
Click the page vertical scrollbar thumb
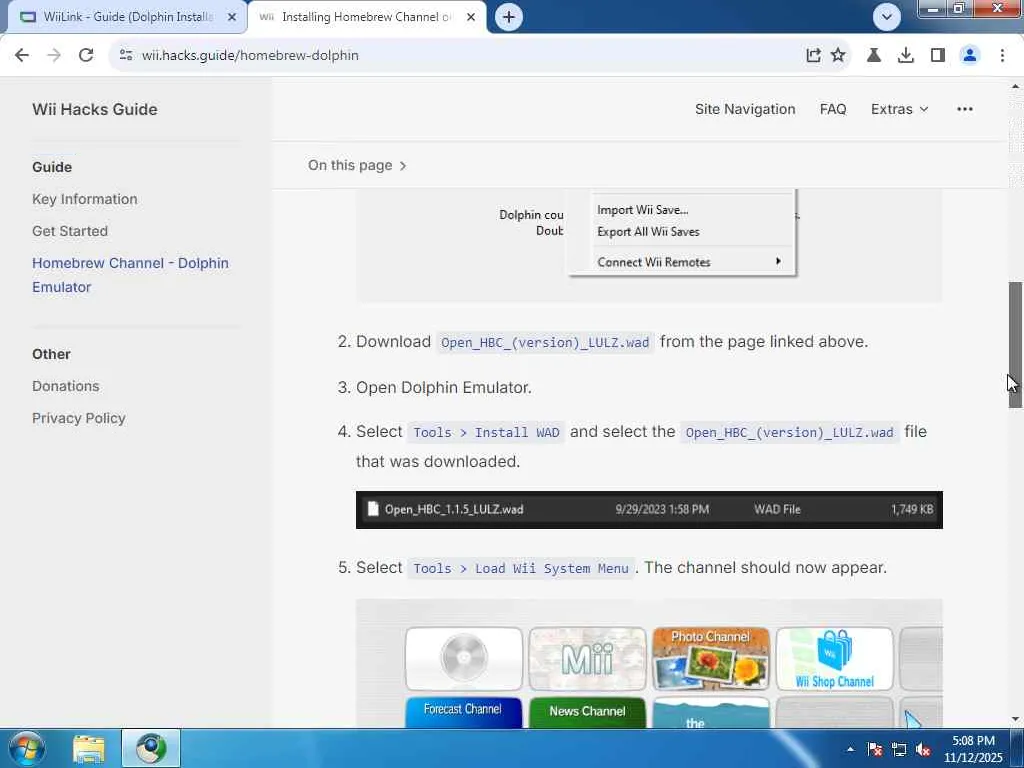1015,345
